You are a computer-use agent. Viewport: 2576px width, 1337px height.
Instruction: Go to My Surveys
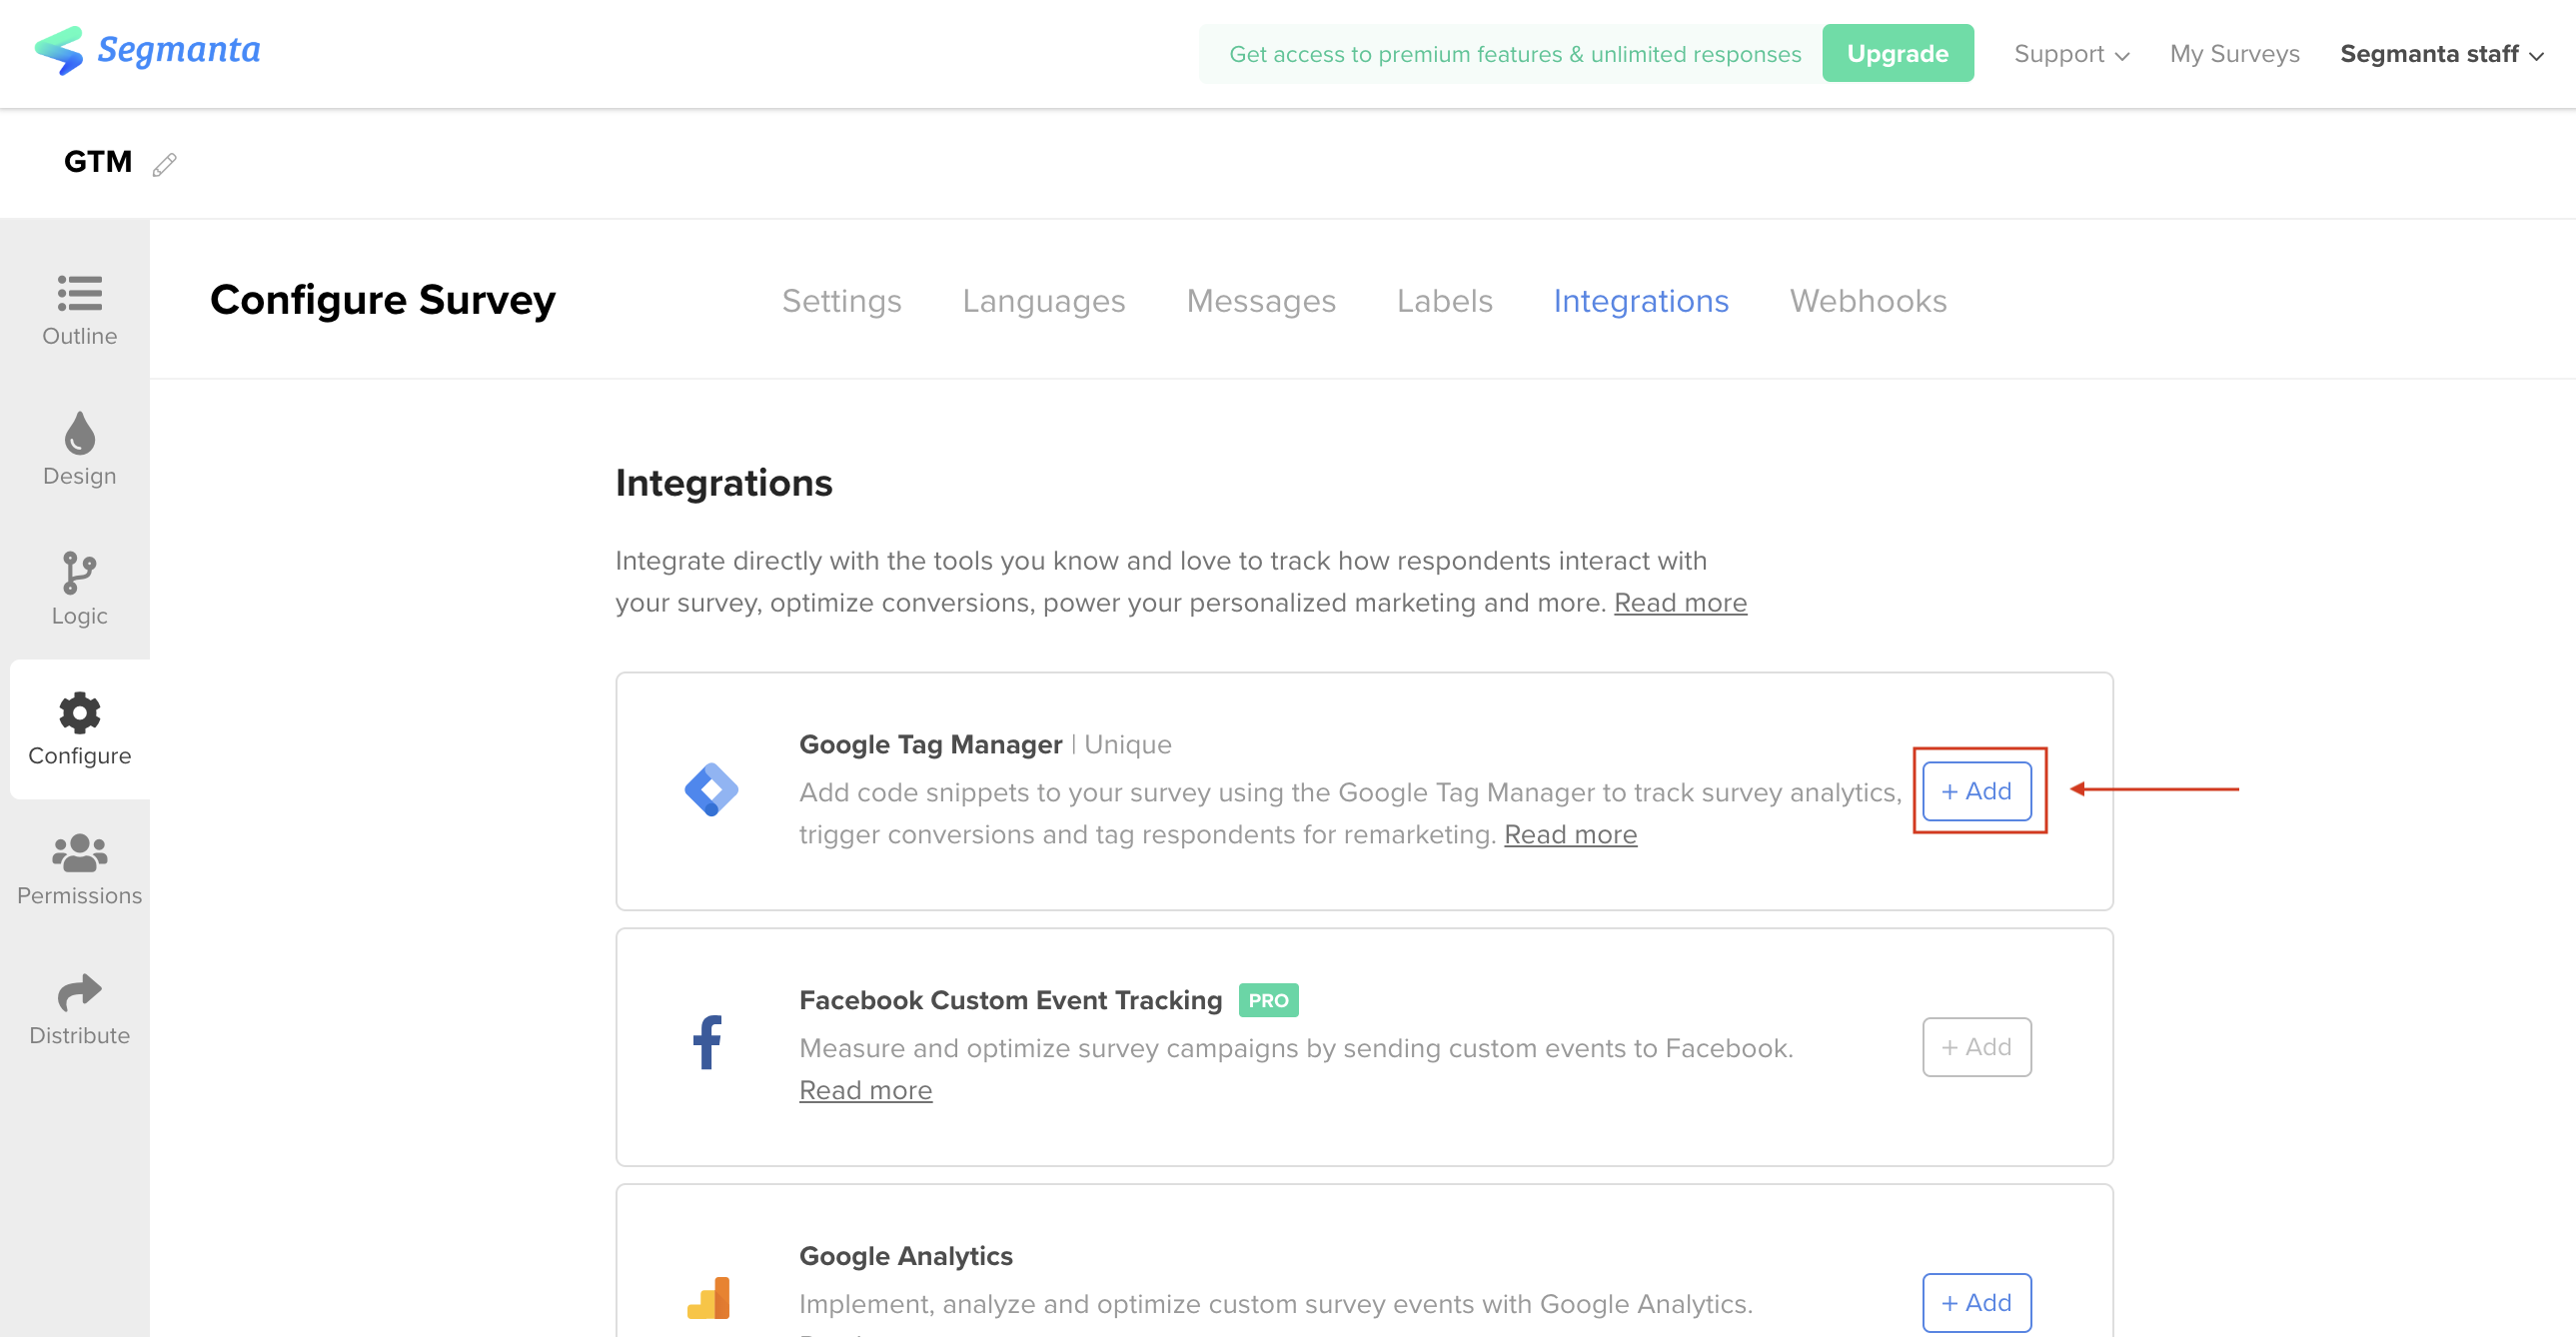point(2234,54)
